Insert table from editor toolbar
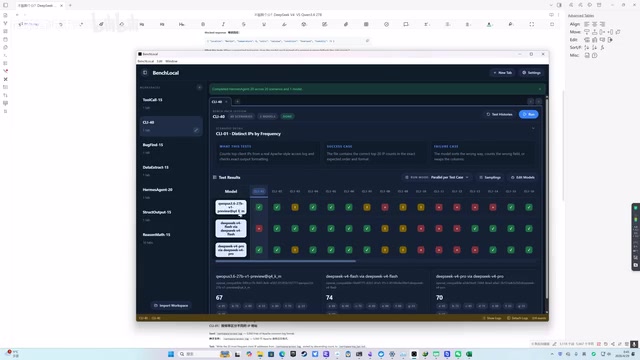Screen dimensions: 640x360 [x=366, y=24]
